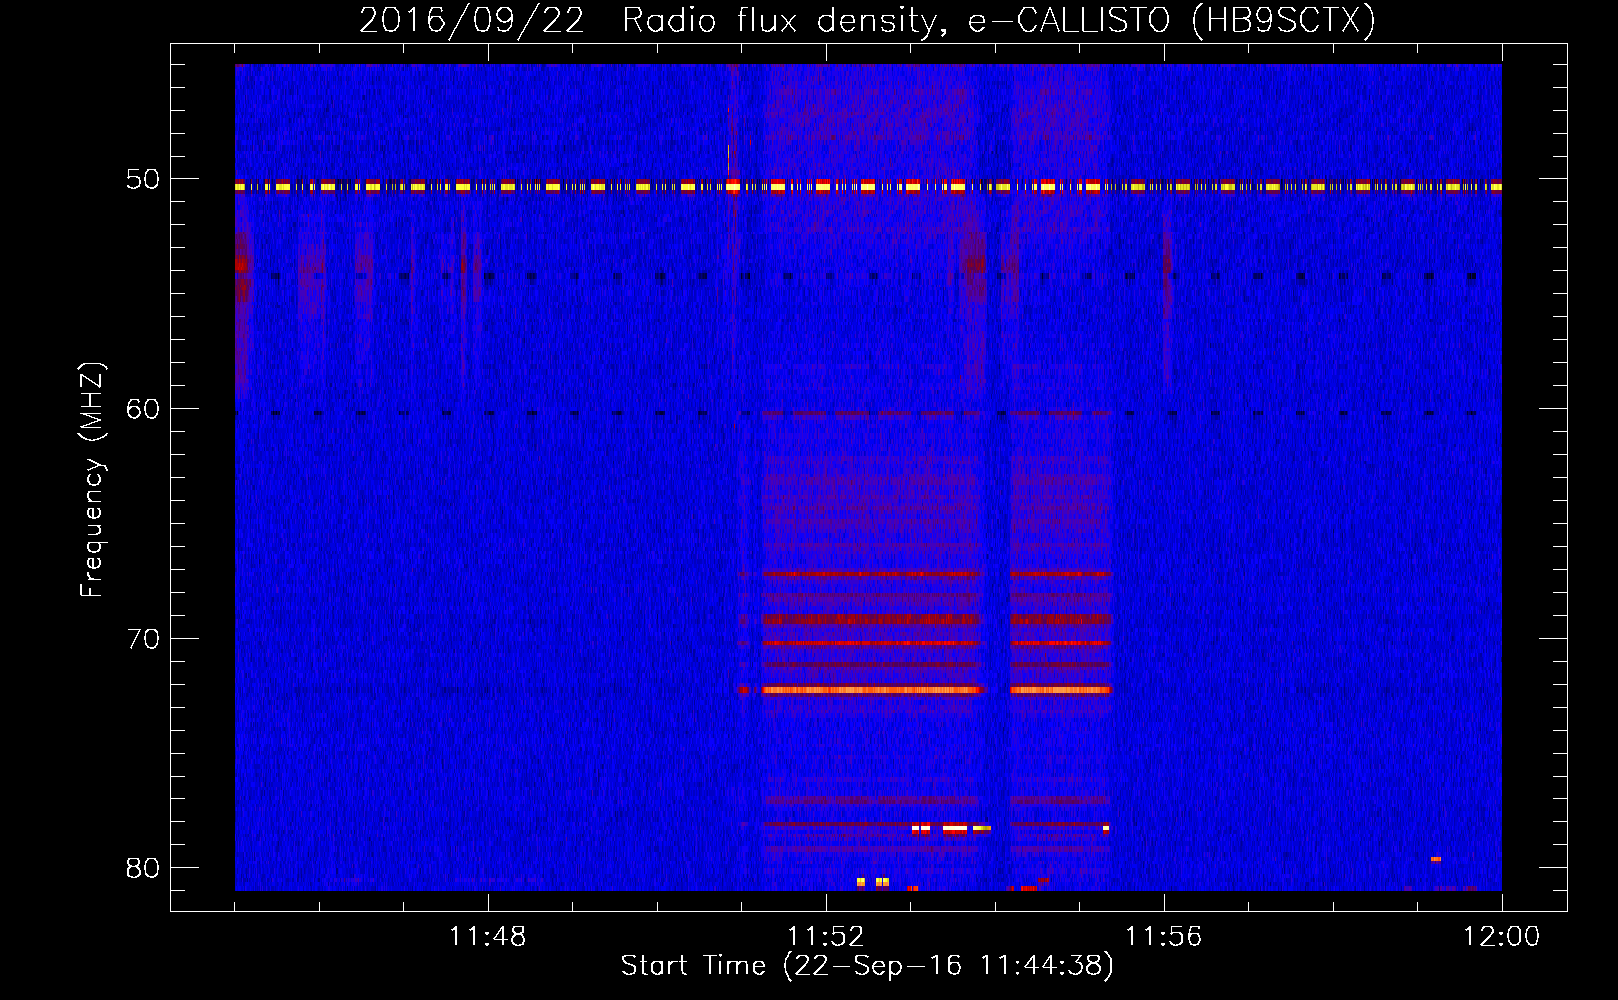This screenshot has height=1000, width=1618.
Task: Click the 11:52 time tick label
Action: coord(825,937)
